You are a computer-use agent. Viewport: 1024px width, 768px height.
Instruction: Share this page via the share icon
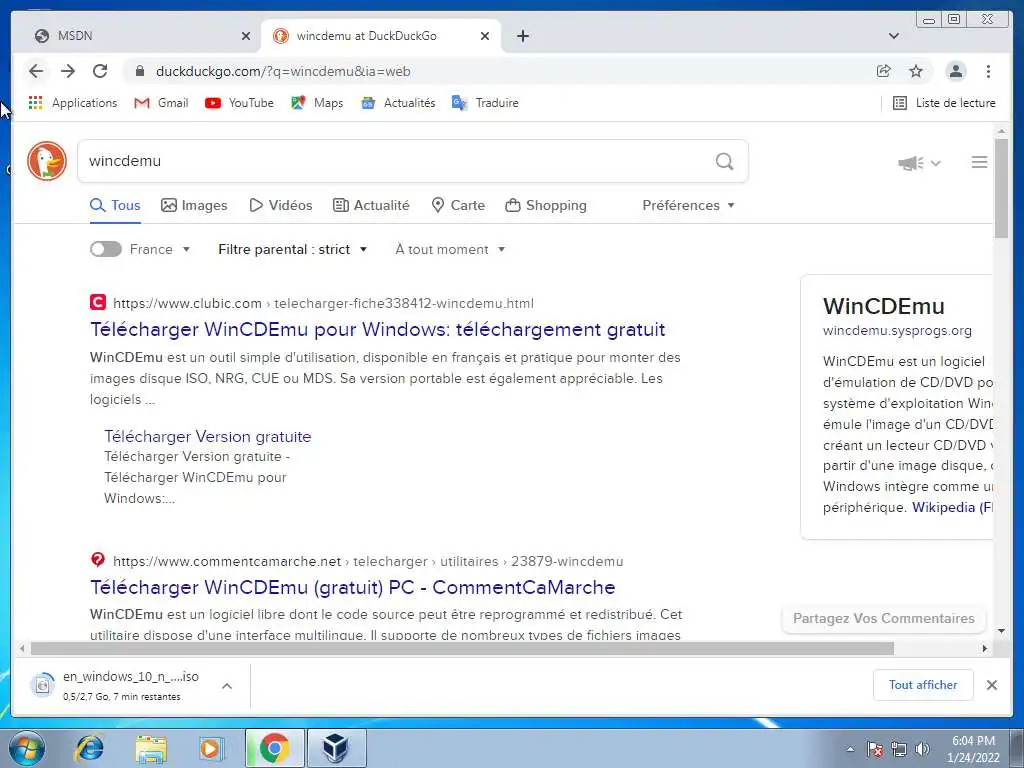pyautogui.click(x=884, y=71)
